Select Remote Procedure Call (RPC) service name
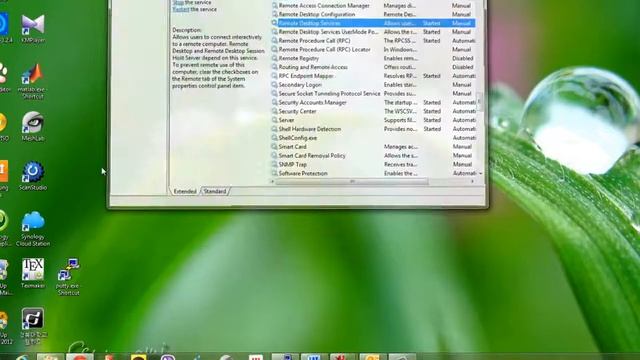 [314, 41]
